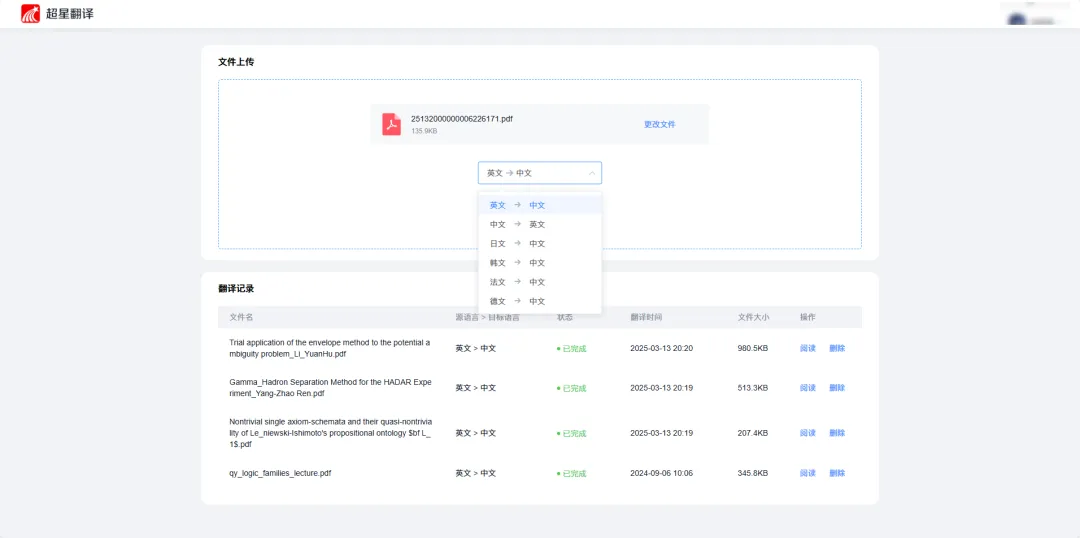This screenshot has height=538, width=1080.
Task: Select 中文 → 英文 option
Action: (517, 224)
